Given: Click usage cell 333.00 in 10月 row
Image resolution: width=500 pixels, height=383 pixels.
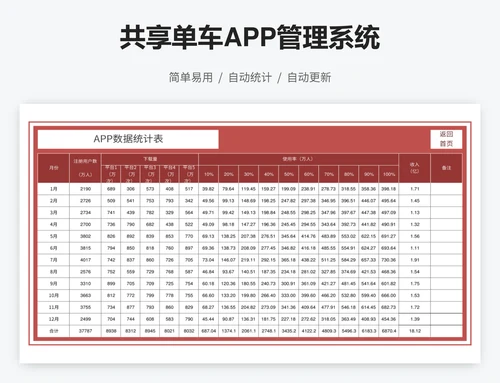Looking at the screenshot, I should pyautogui.click(x=289, y=295).
